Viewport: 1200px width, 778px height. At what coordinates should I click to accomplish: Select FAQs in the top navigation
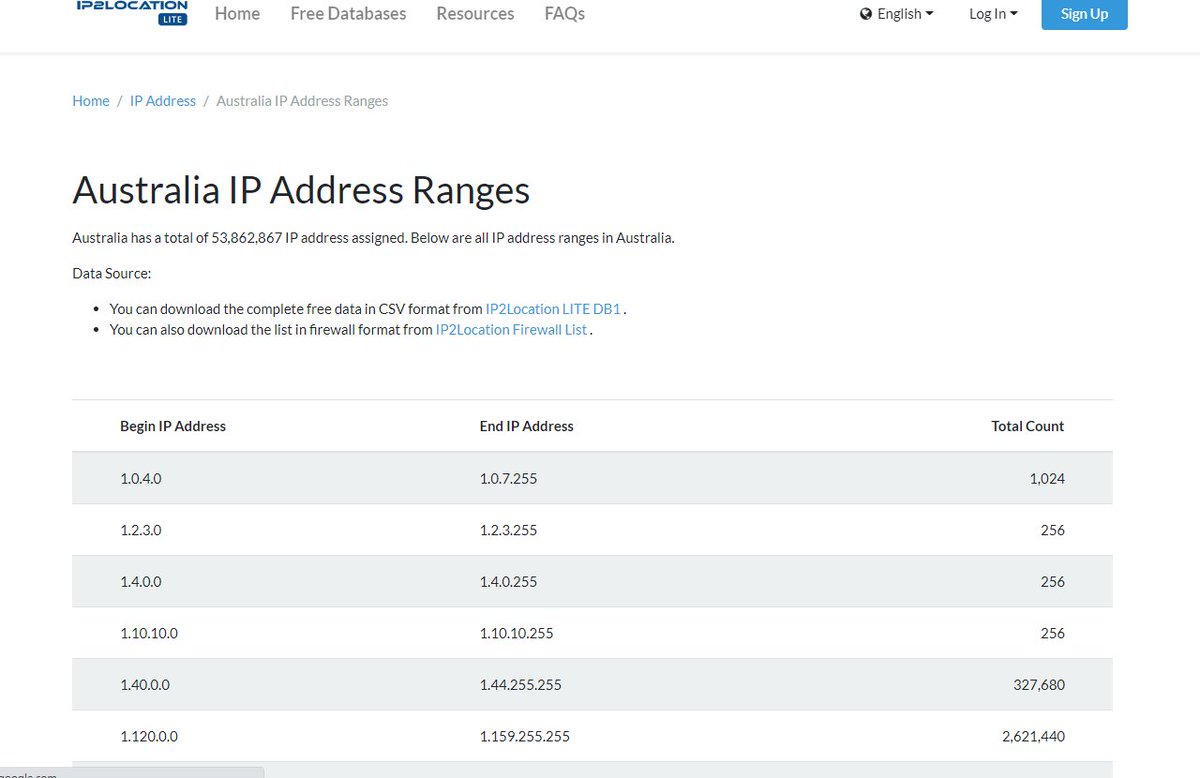point(564,14)
